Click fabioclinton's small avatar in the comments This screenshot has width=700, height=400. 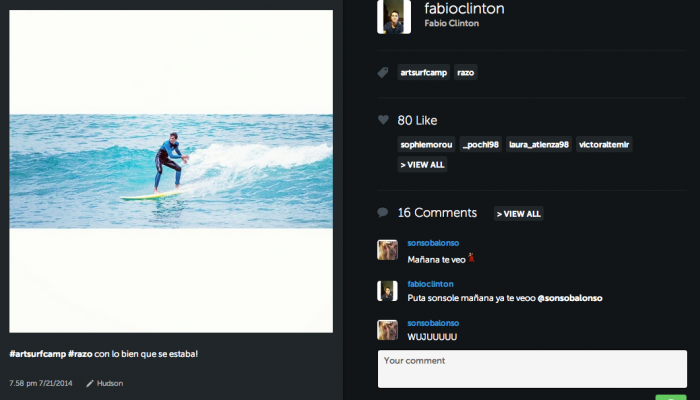pyautogui.click(x=387, y=290)
